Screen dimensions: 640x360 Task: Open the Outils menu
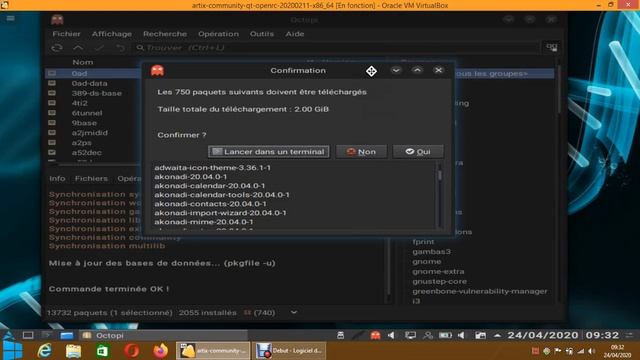point(262,34)
